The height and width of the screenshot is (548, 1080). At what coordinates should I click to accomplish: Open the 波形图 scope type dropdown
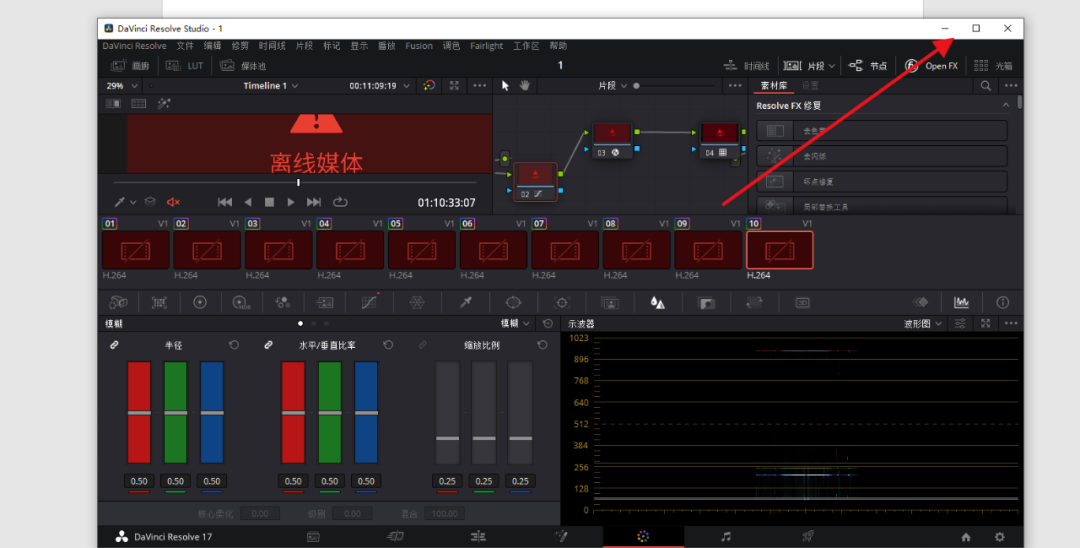click(x=923, y=324)
